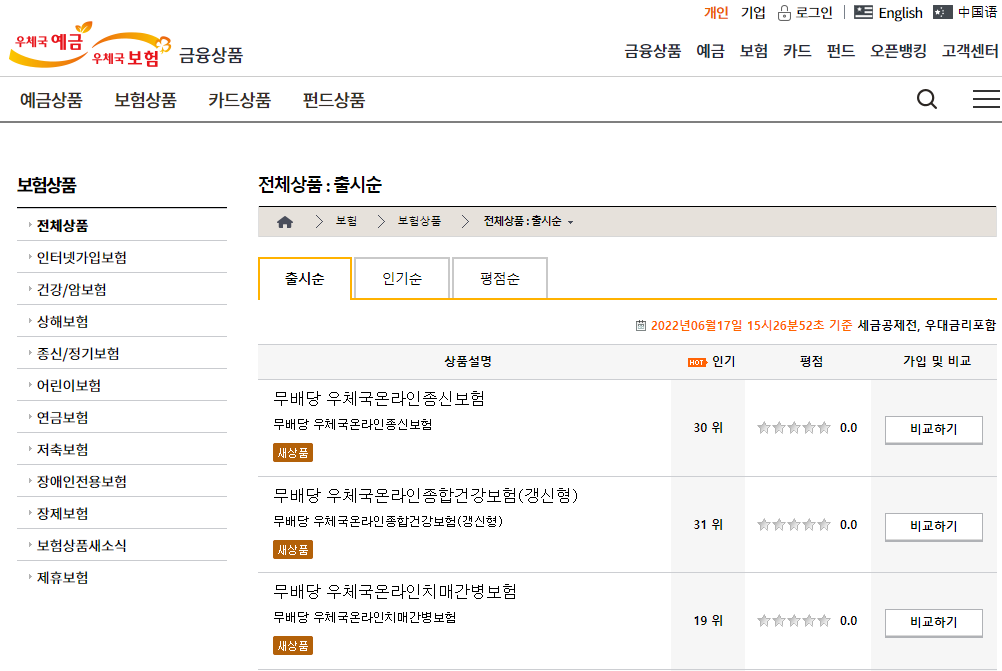Screen dimensions: 1002x671
Task: Click 새상품 badge under 우체국온라인종신보험
Action: 293,452
